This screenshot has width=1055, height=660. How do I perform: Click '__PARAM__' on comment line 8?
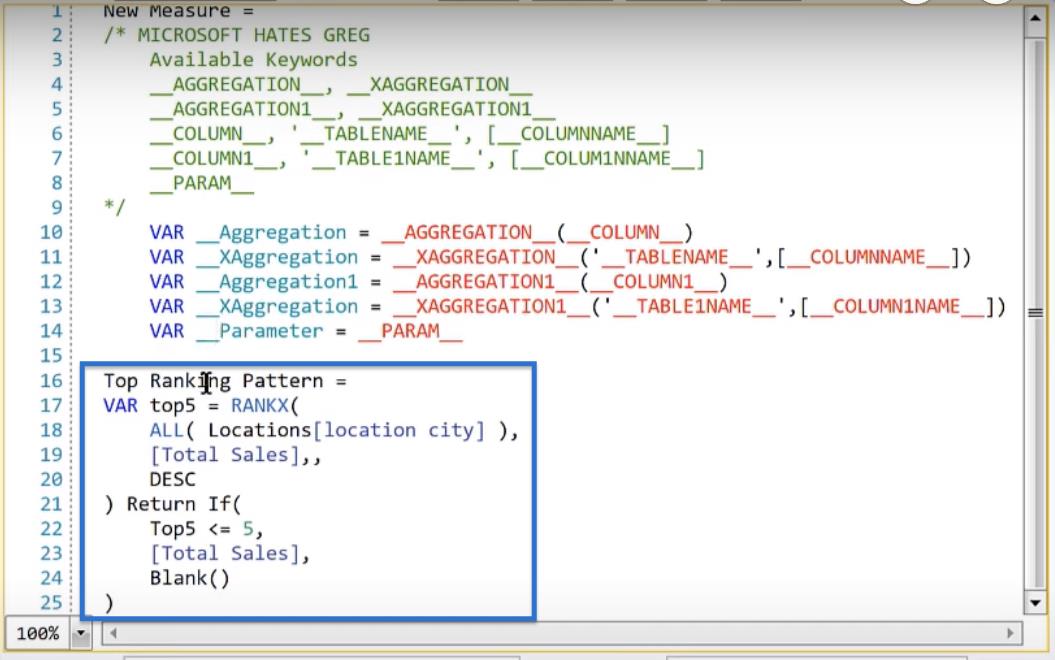tap(202, 183)
